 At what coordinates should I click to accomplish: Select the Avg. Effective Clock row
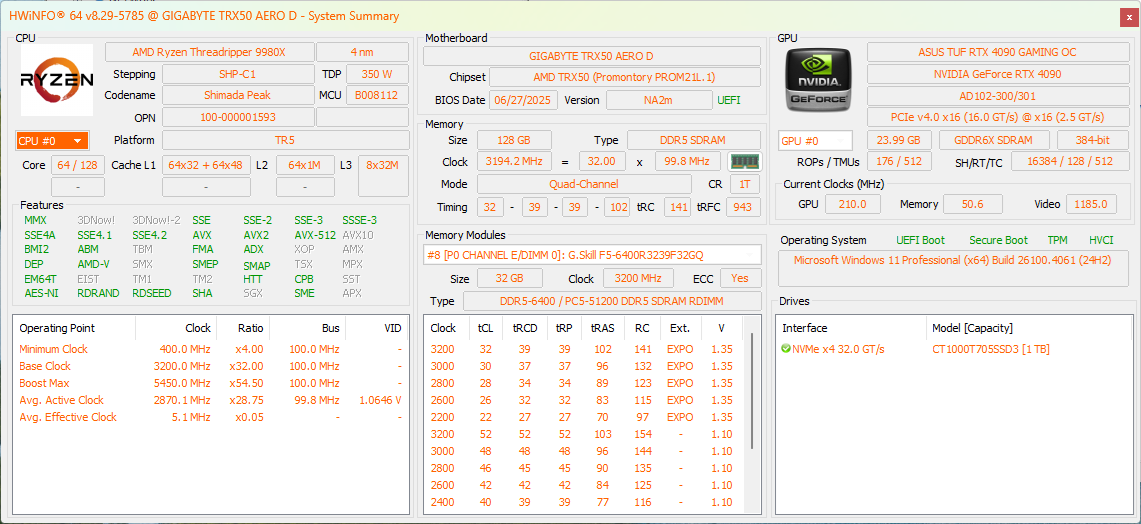(211, 417)
